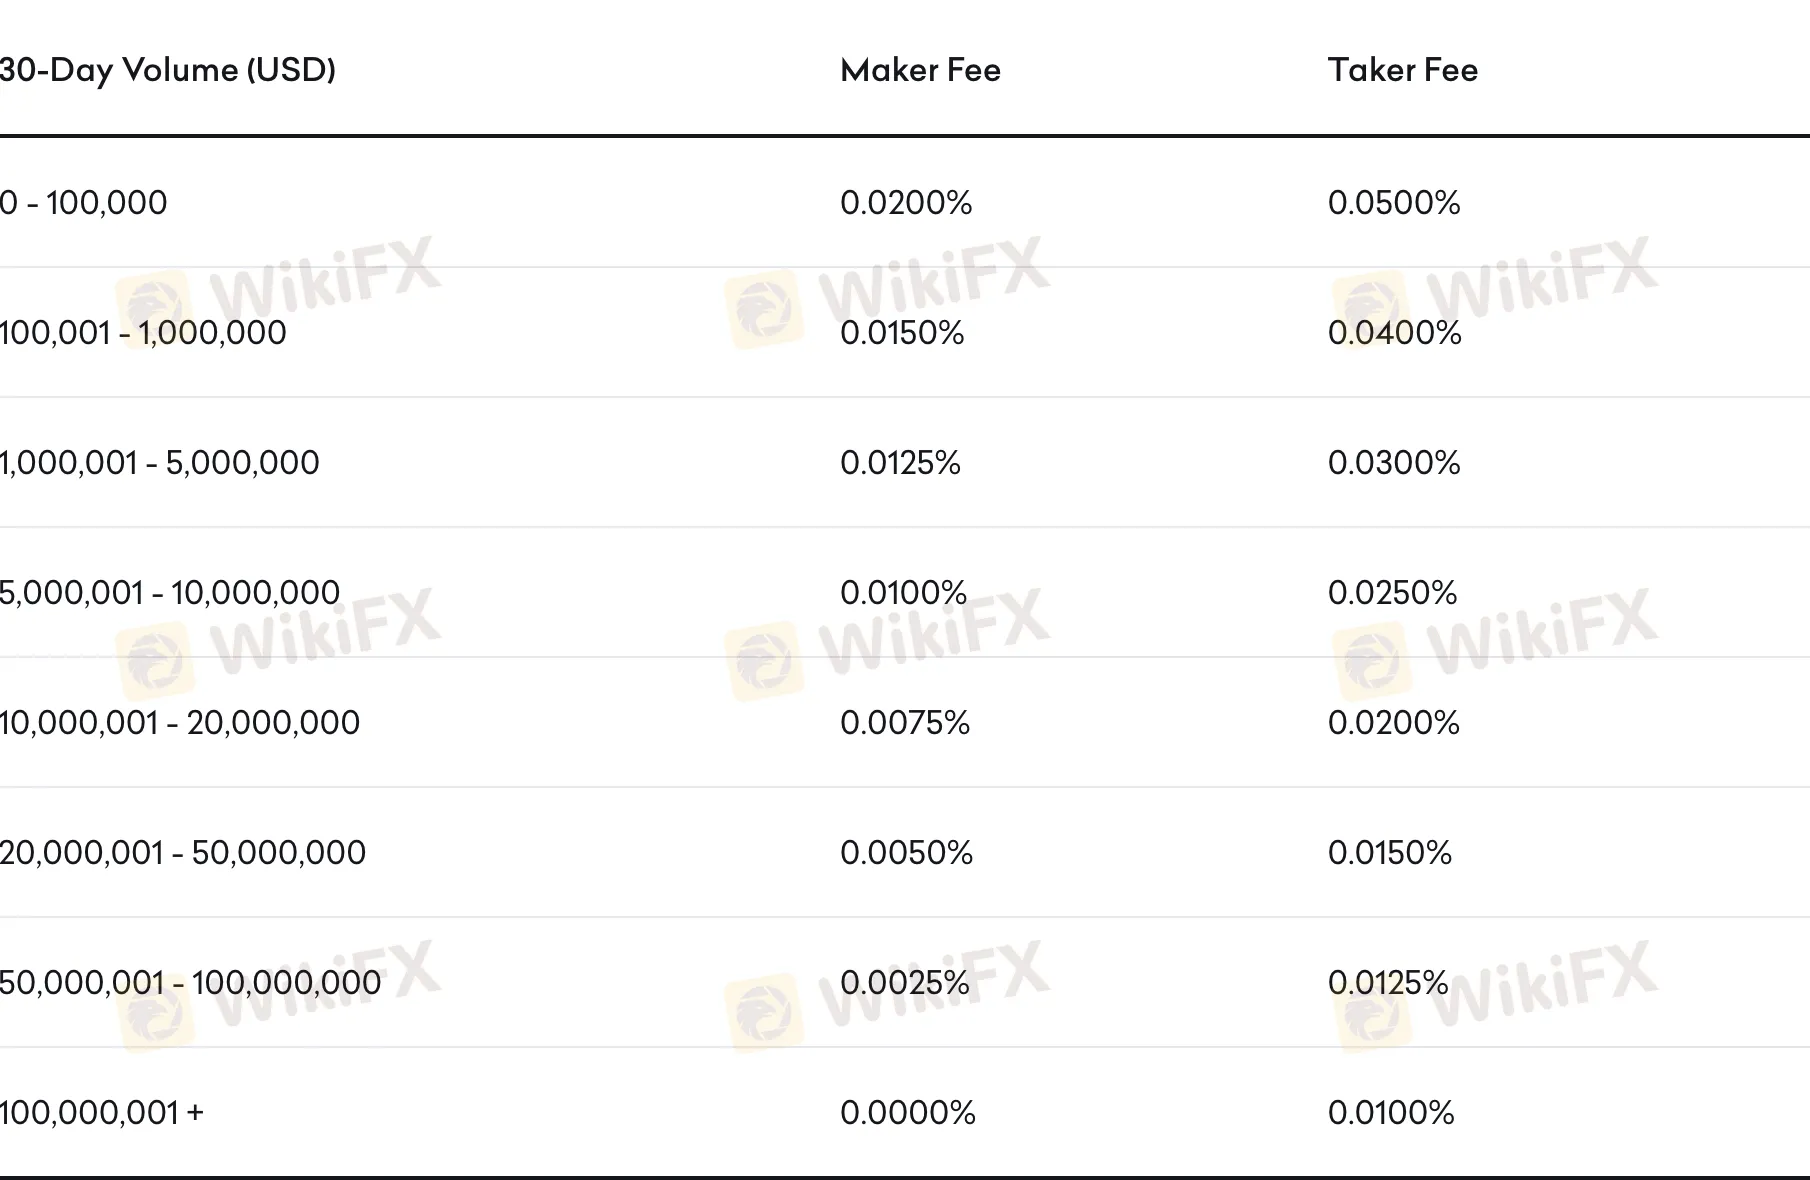Select the 20,000,001 - 50,000,000 volume tier
Image resolution: width=1810 pixels, height=1180 pixels.
(x=183, y=853)
